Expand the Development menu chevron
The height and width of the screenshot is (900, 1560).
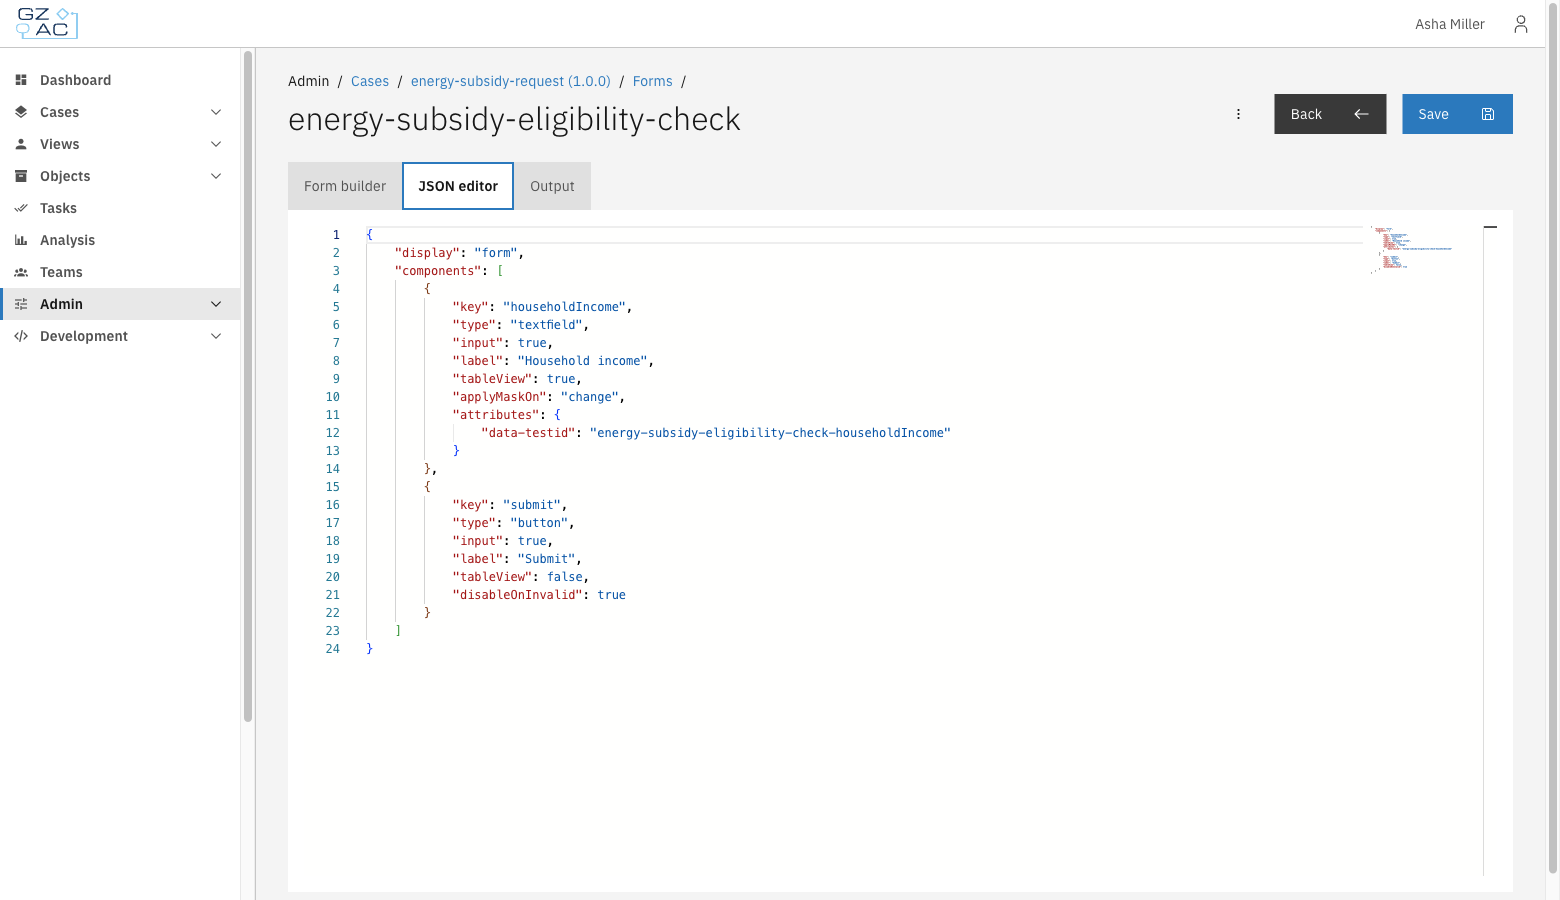(x=216, y=336)
